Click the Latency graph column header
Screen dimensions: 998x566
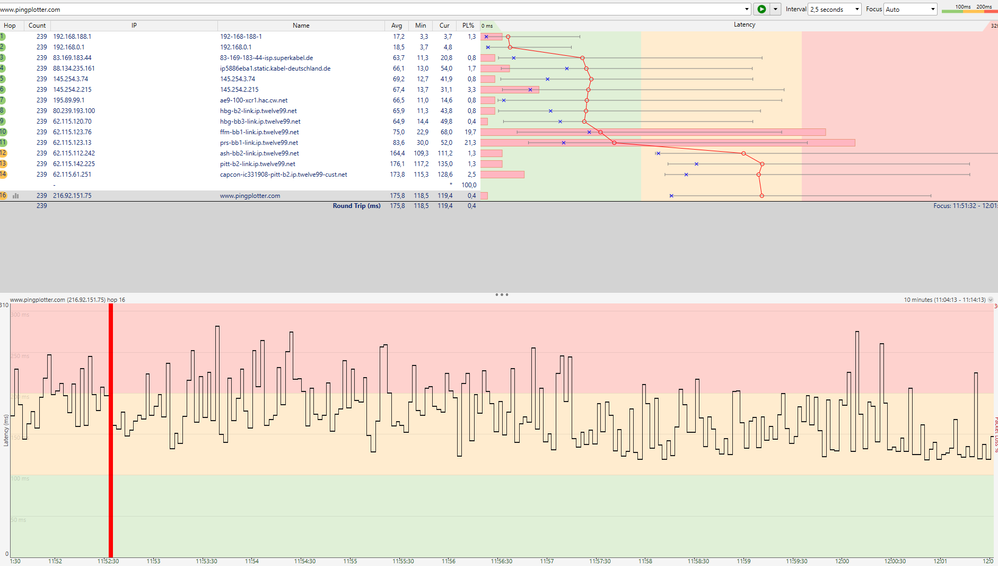tap(743, 25)
